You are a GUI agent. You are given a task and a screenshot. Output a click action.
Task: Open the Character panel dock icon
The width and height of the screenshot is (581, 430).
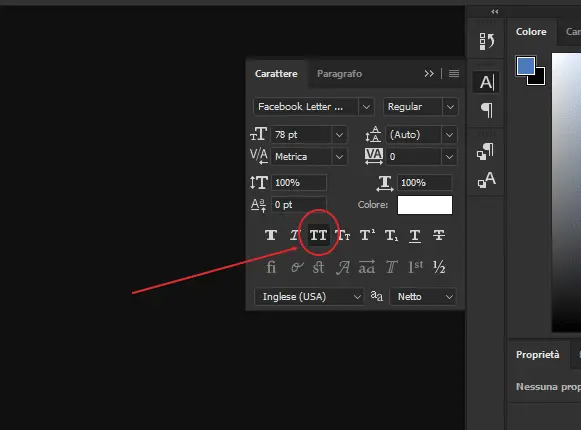tap(486, 82)
